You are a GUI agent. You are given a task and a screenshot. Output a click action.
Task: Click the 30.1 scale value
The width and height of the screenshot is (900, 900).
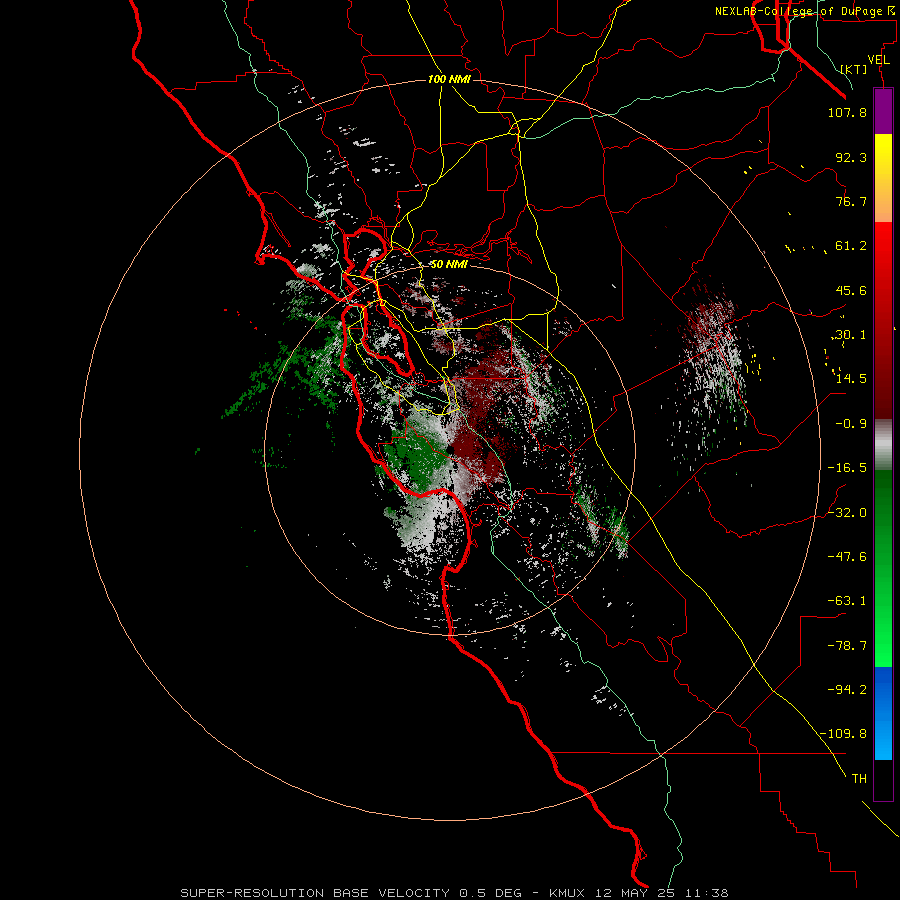tap(851, 335)
